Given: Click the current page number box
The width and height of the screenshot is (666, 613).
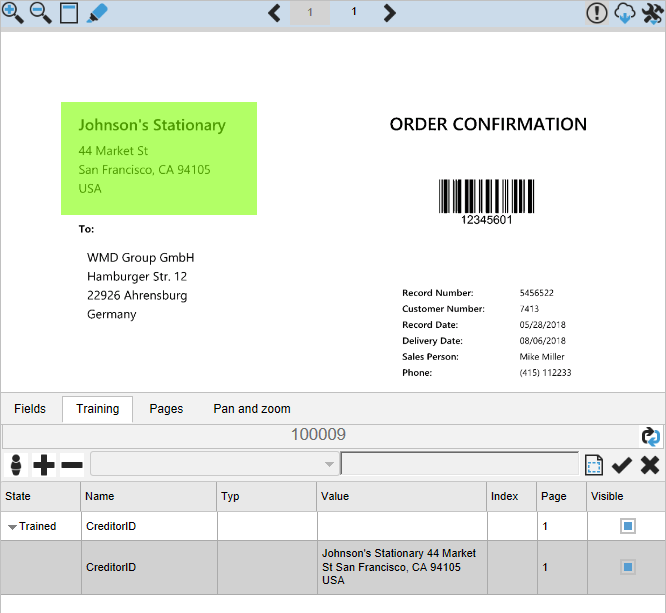Looking at the screenshot, I should [310, 12].
